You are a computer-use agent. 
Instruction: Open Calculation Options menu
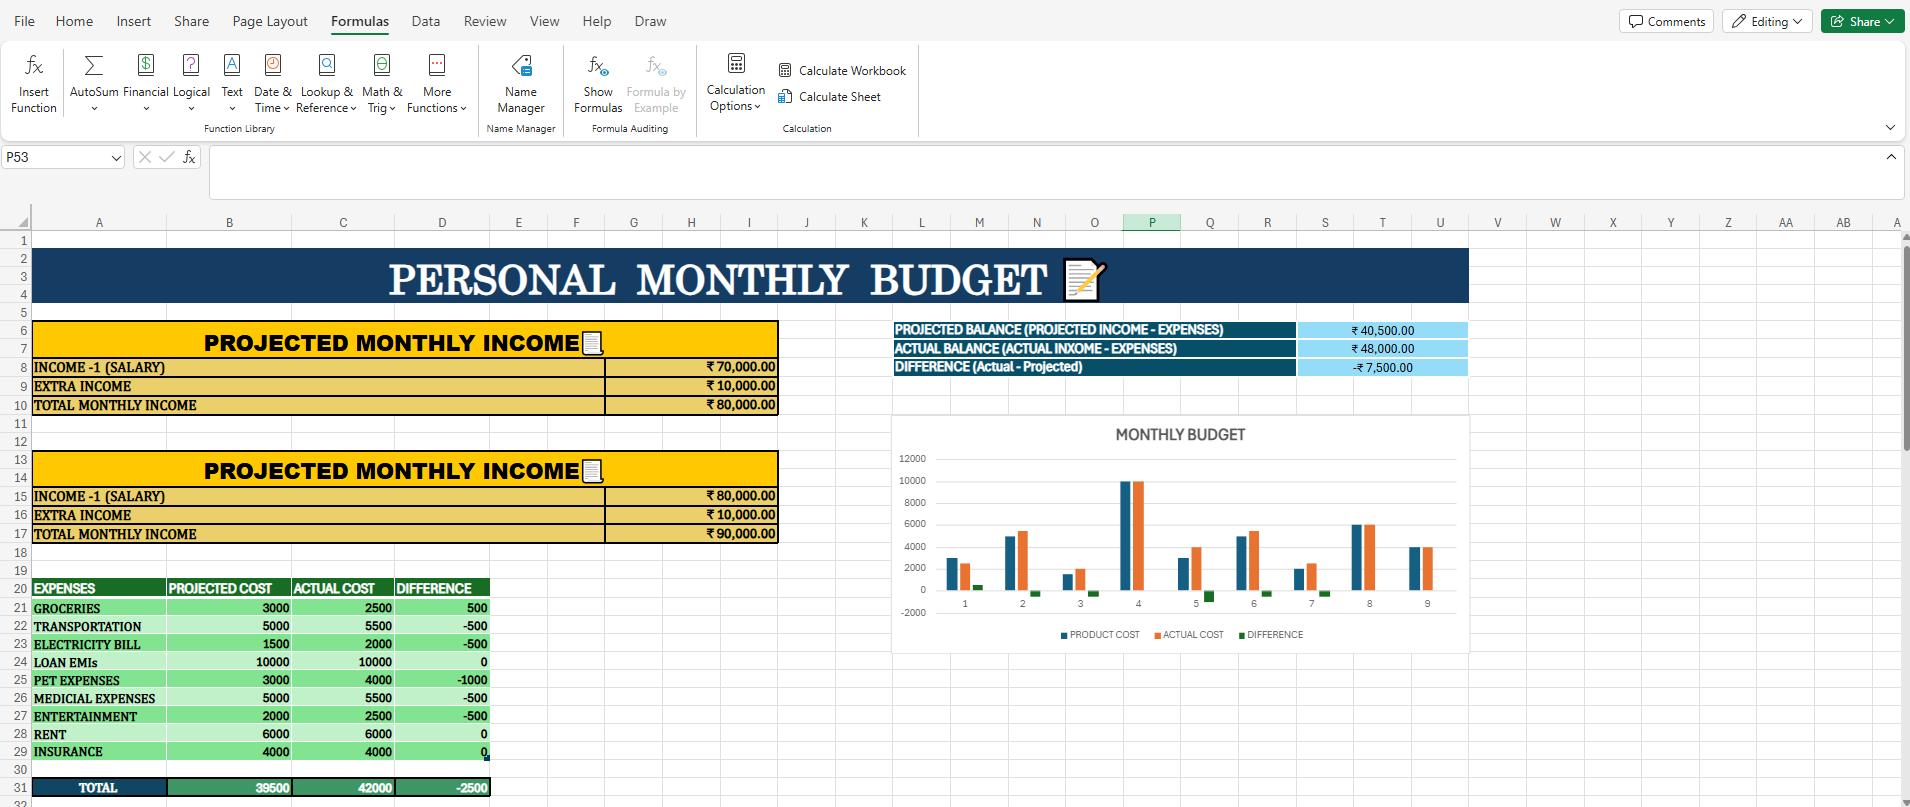[736, 84]
